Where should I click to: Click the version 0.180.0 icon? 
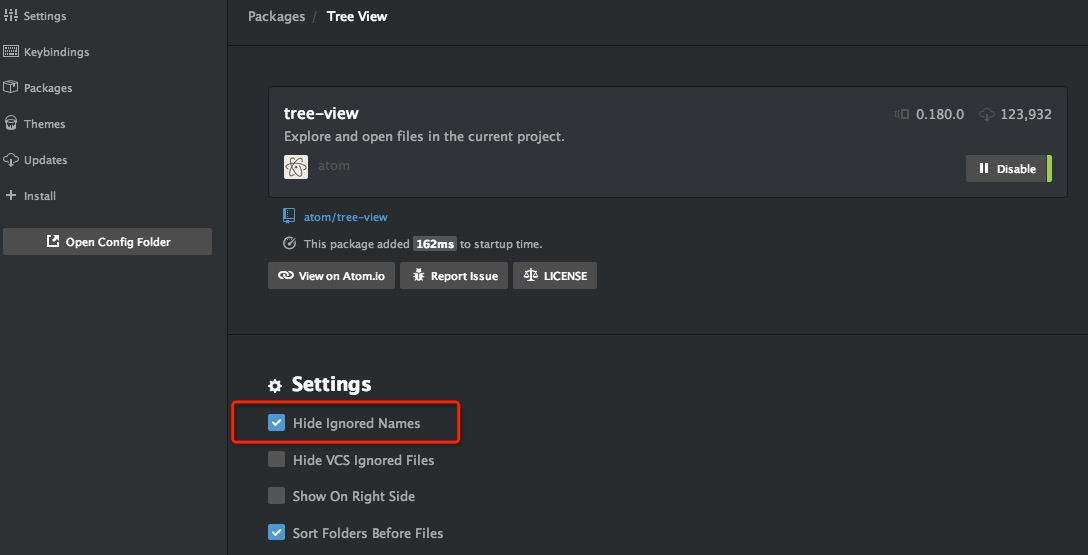click(902, 114)
